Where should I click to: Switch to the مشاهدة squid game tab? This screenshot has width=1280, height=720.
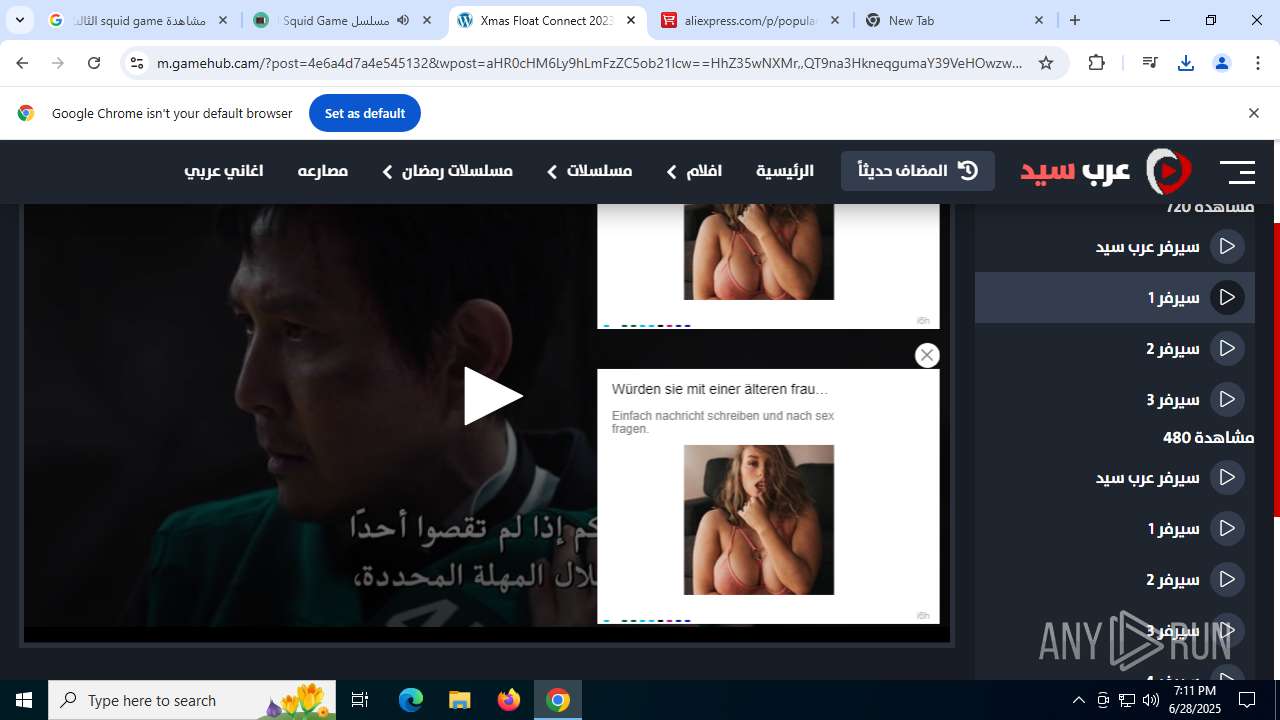pos(138,20)
